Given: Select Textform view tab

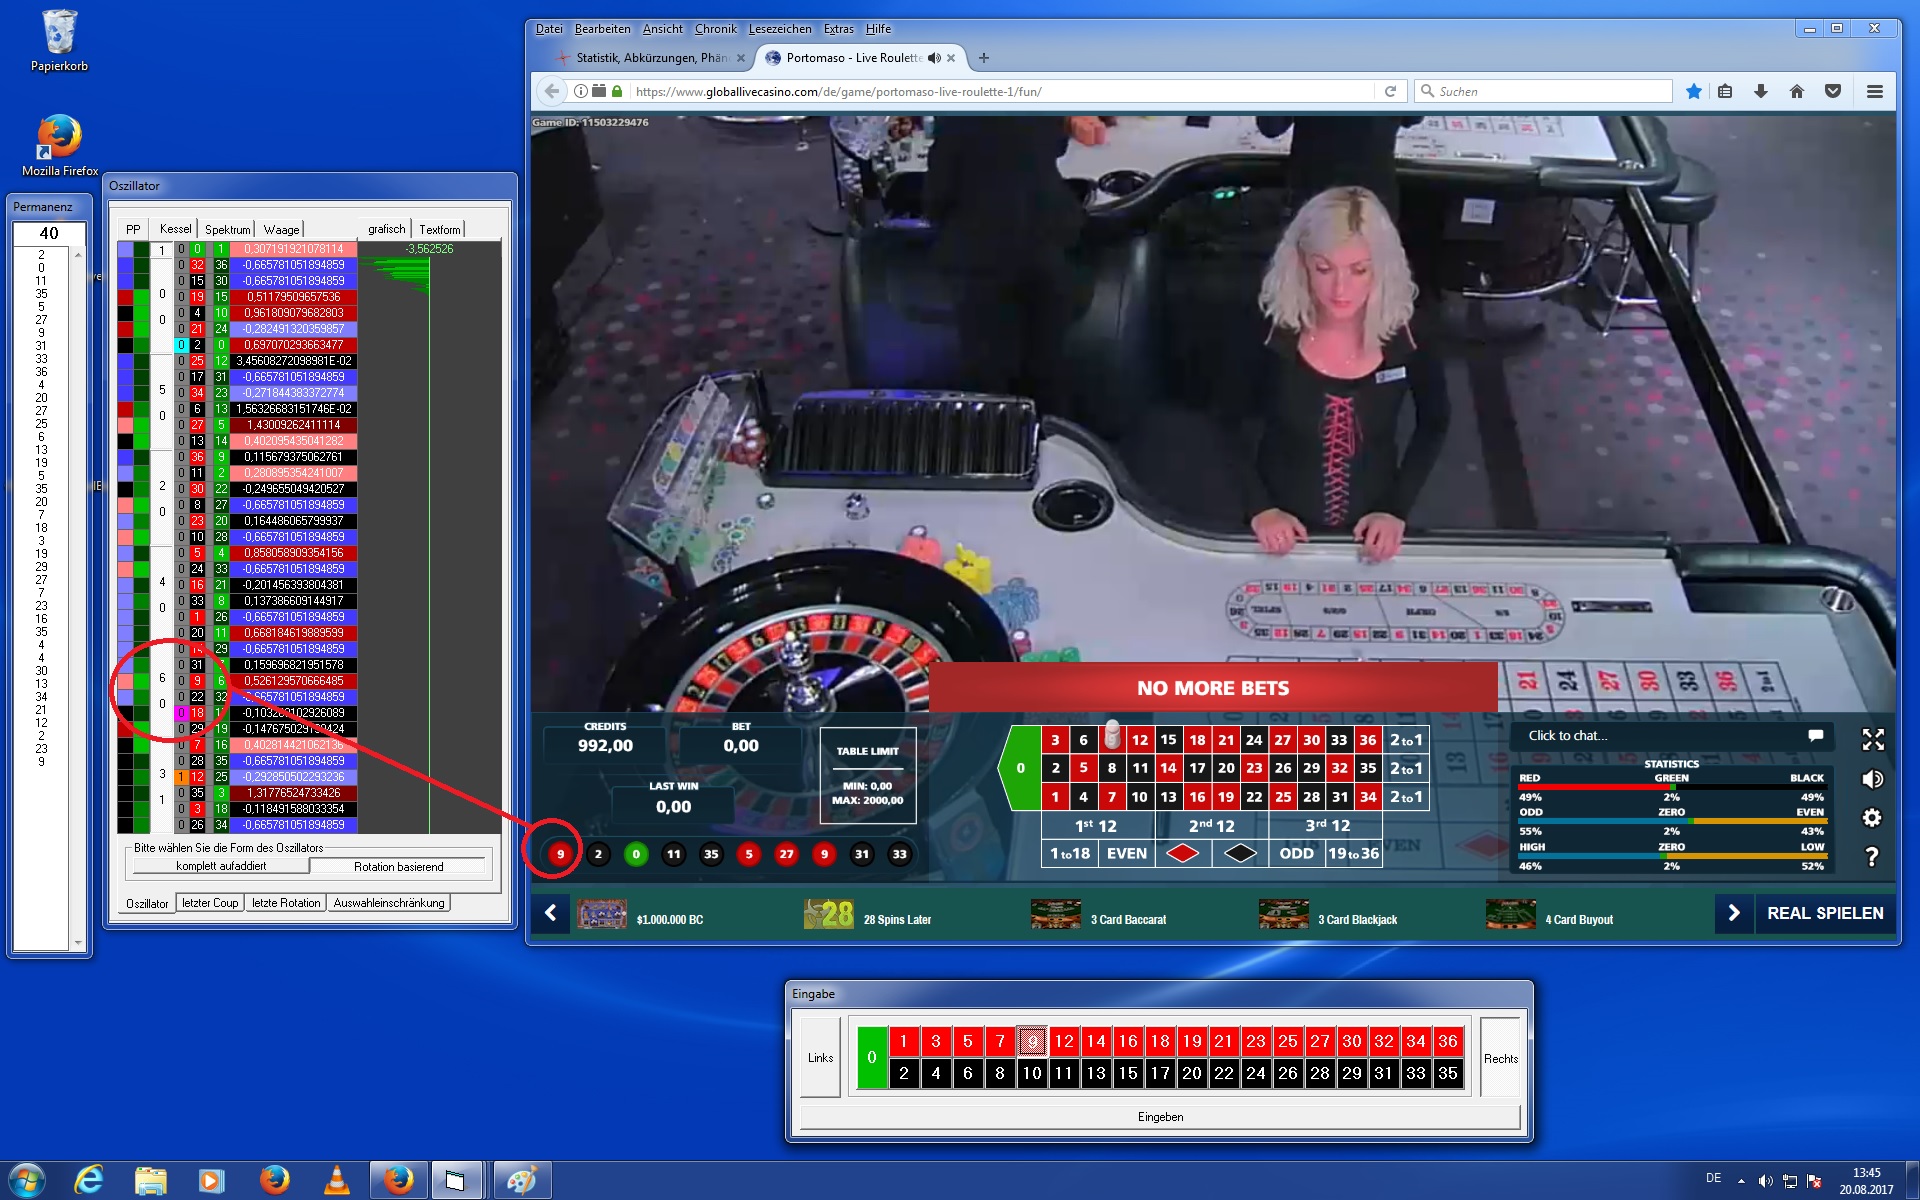Looking at the screenshot, I should 439,229.
